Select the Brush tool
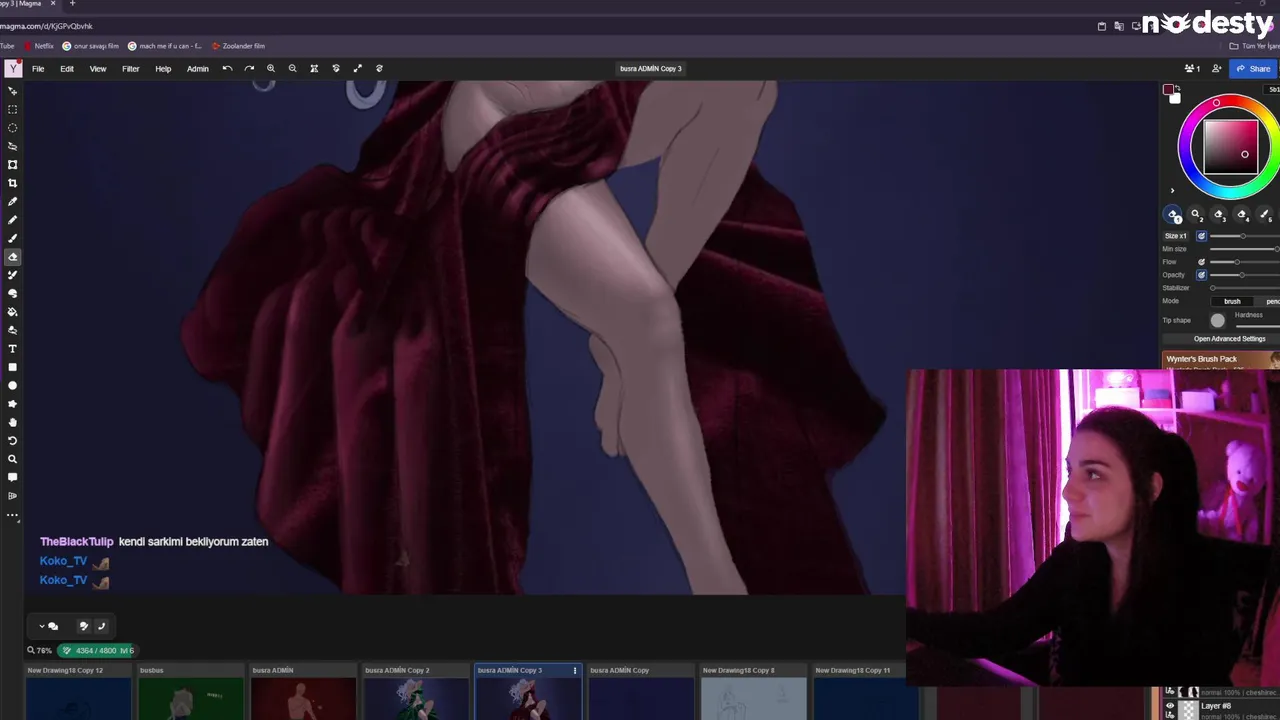Image resolution: width=1280 pixels, height=720 pixels. point(13,238)
